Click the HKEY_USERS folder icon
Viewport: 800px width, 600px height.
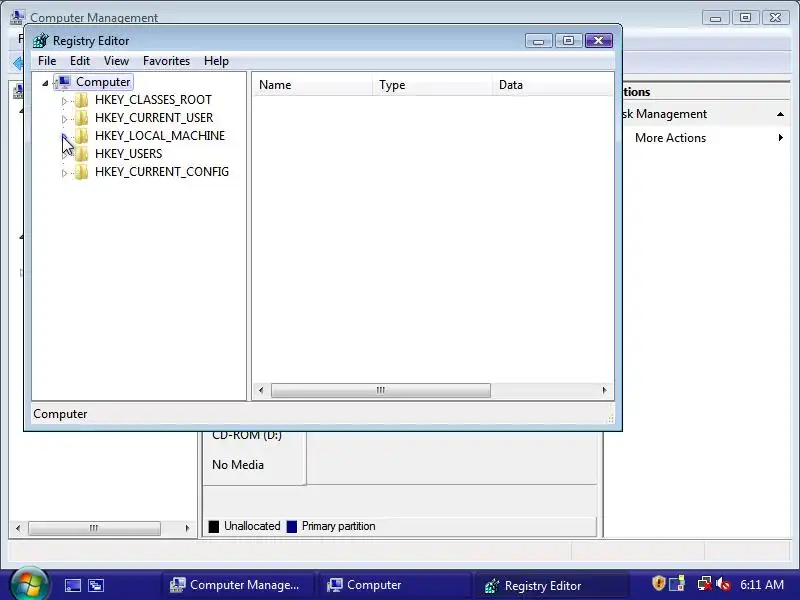click(x=82, y=154)
